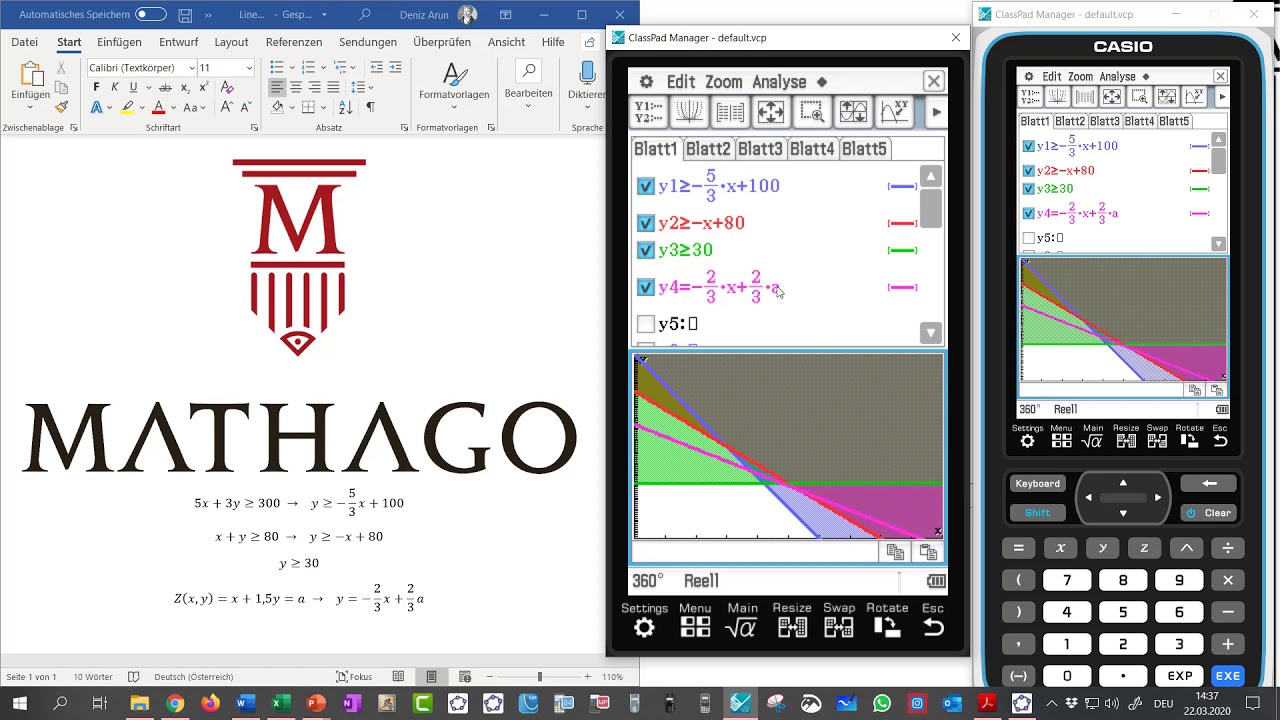The image size is (1280, 720).
Task: Check y5 checkbox in the CASIO calculator screen
Action: 1028,238
